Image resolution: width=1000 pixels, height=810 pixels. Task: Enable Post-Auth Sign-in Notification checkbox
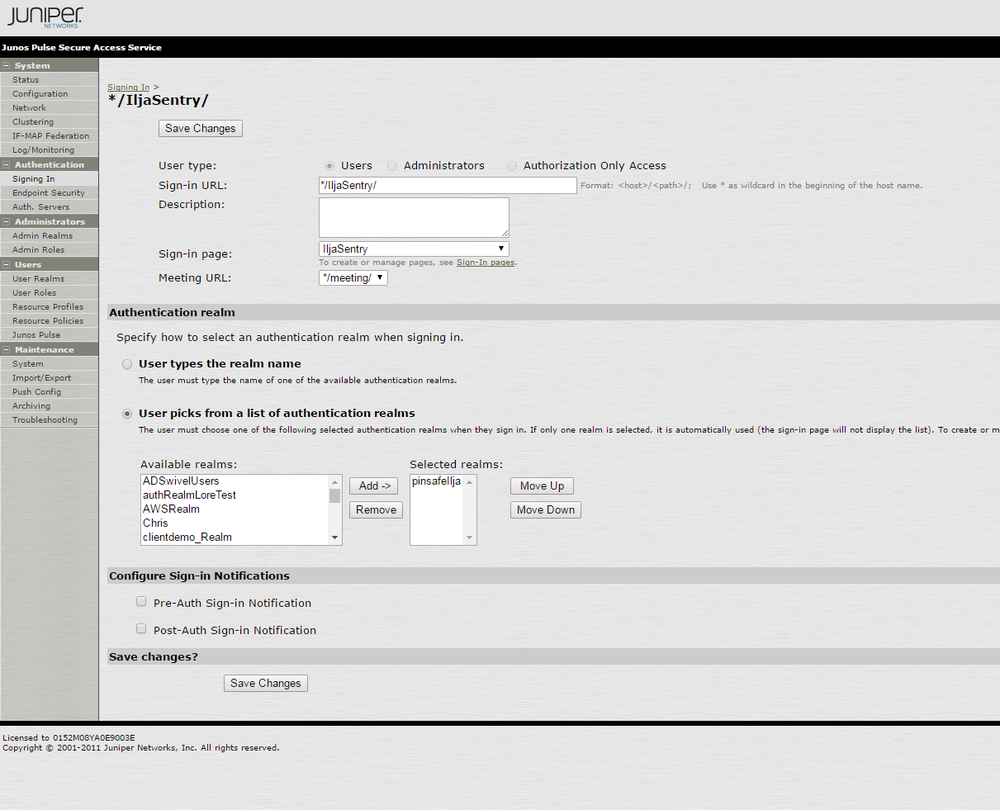141,629
